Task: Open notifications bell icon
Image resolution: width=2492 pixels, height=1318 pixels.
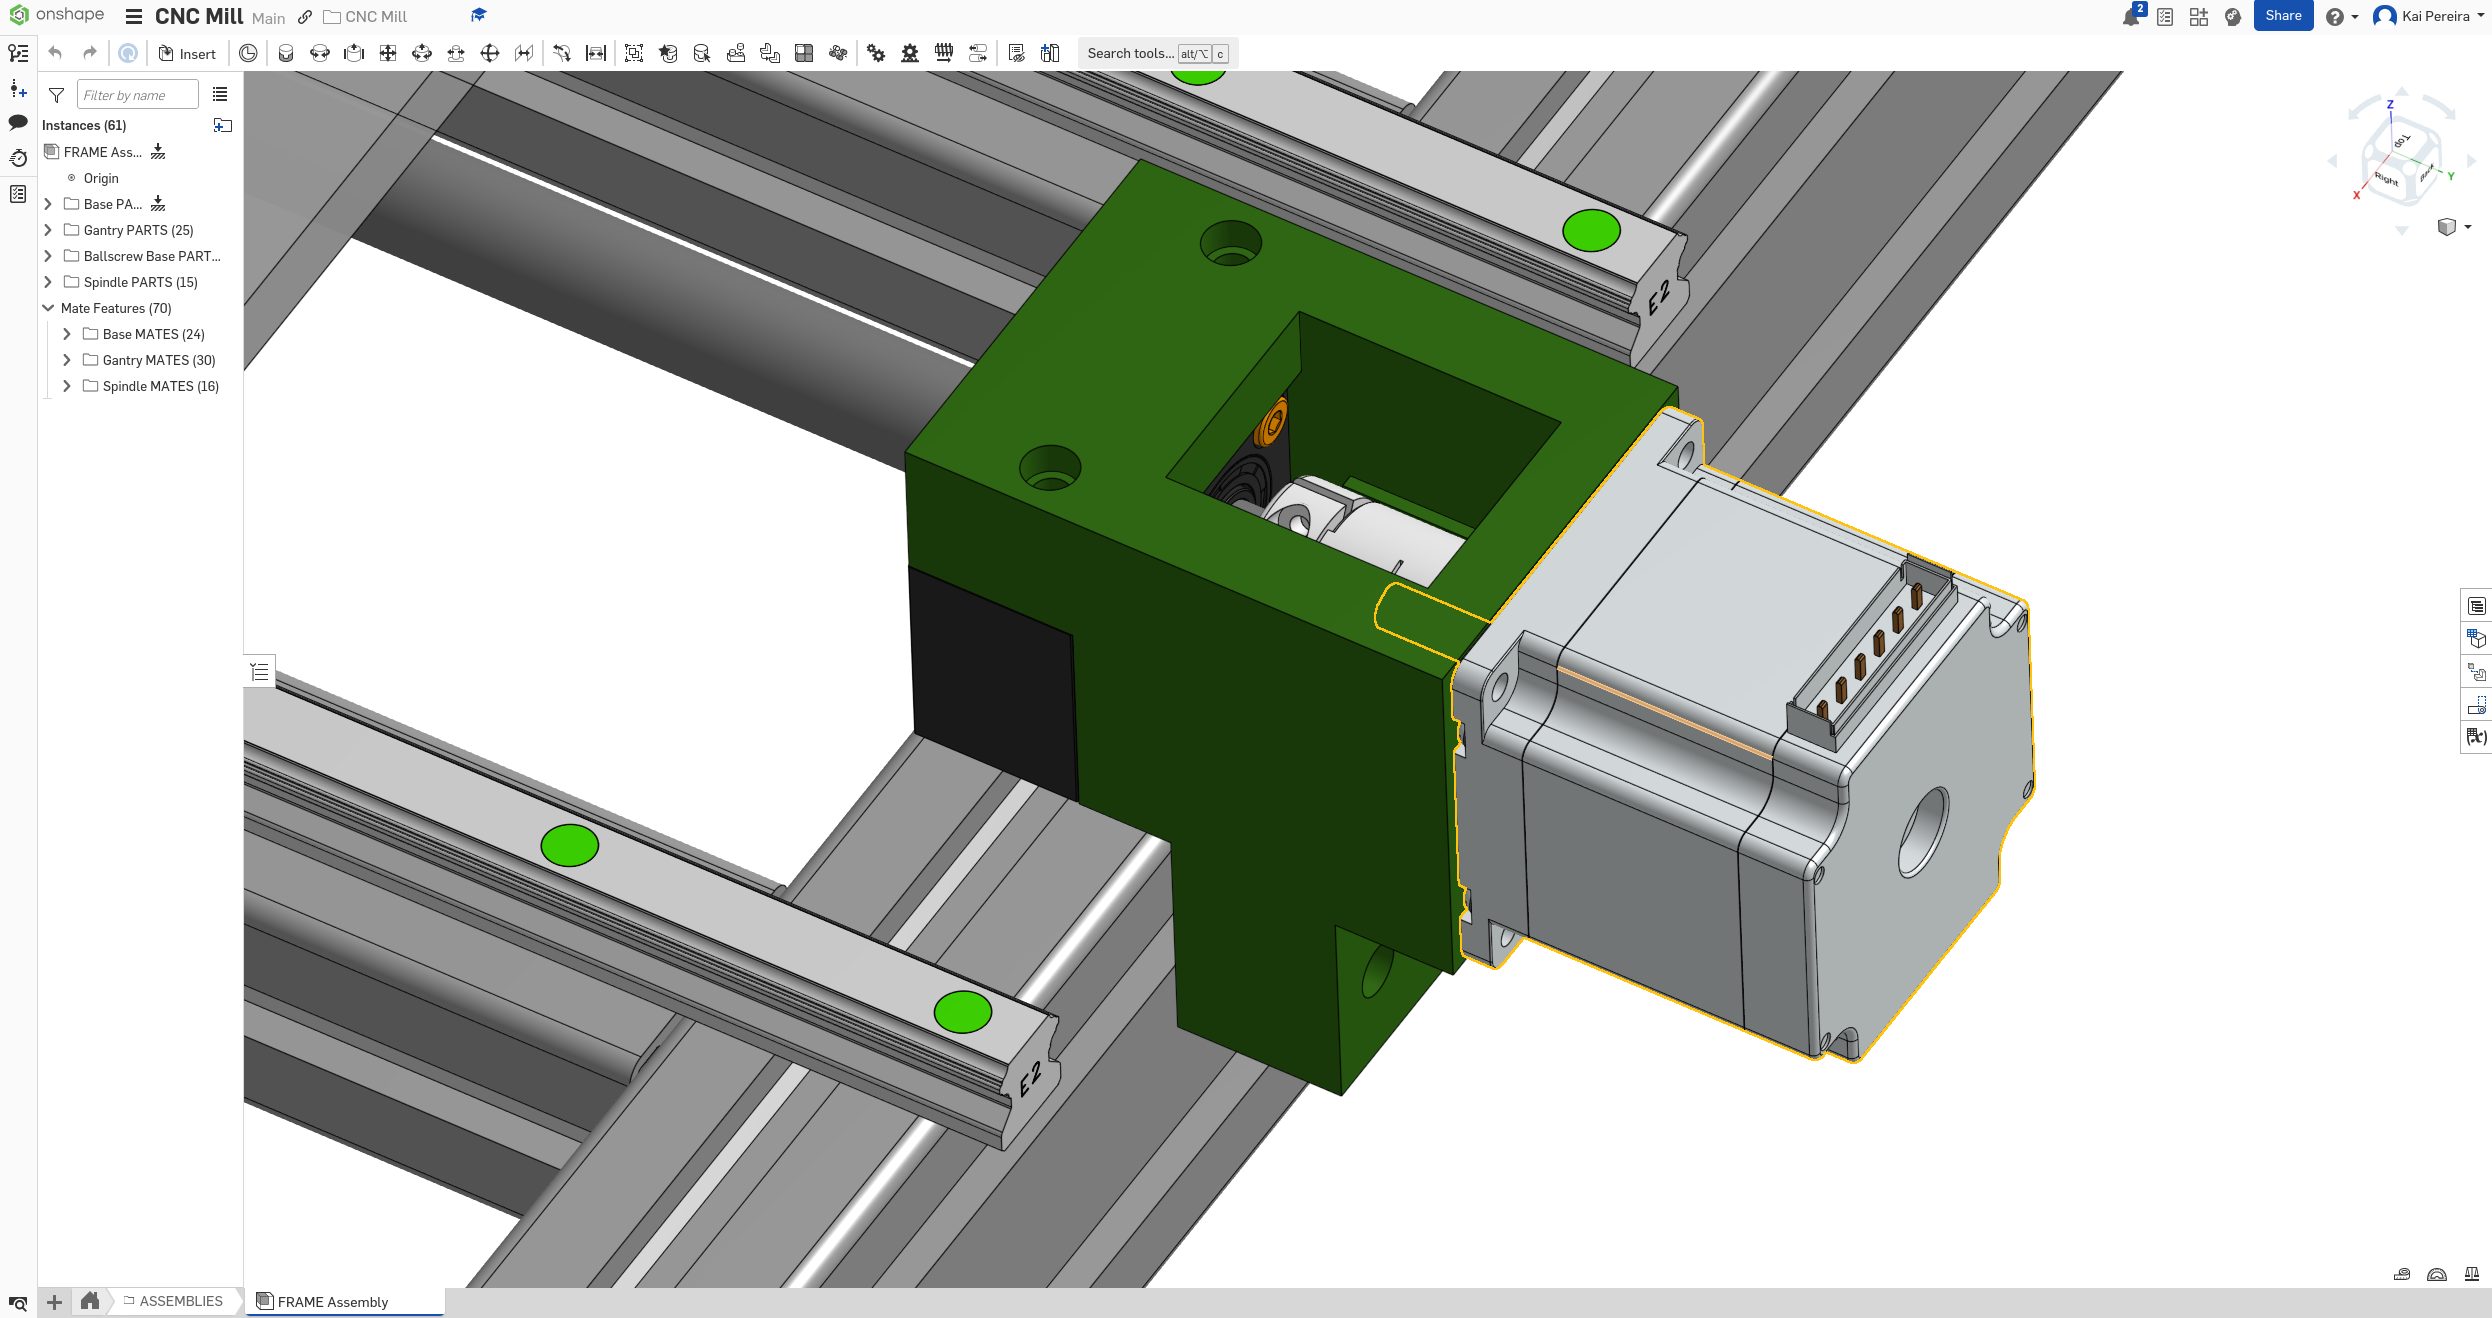Action: pos(2131,17)
